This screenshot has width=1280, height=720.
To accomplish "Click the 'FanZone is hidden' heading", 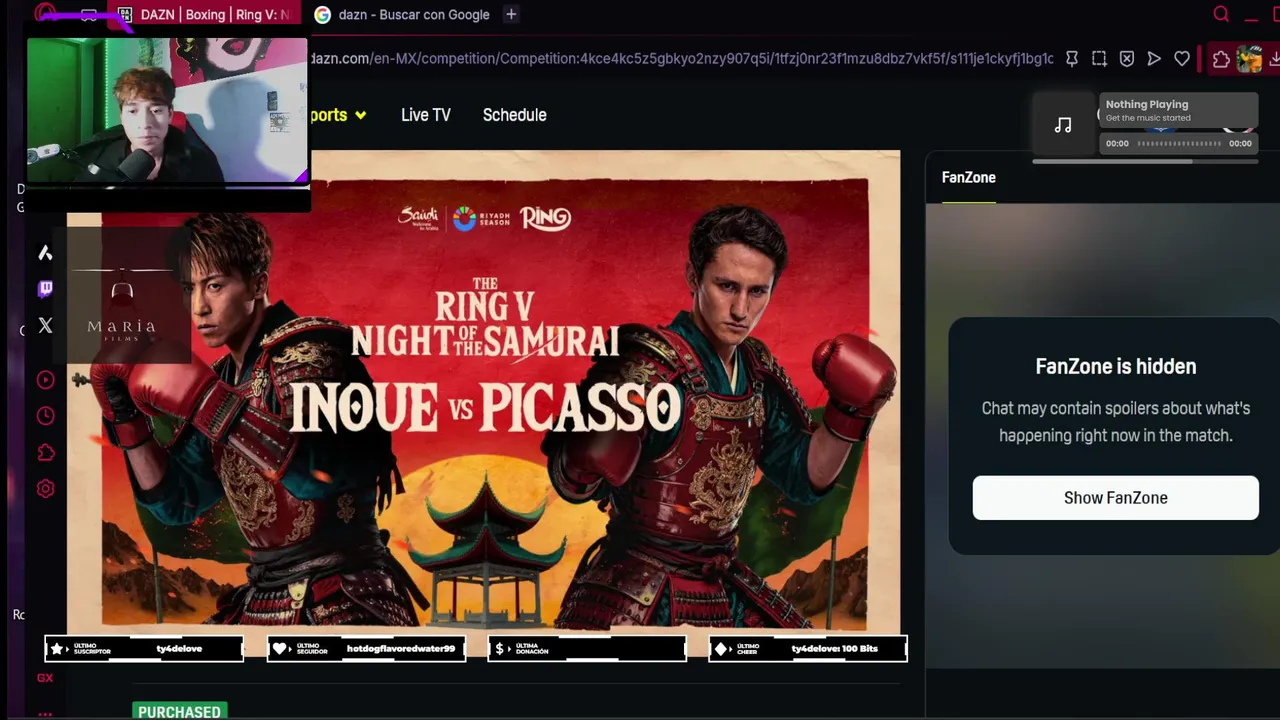I will (1116, 366).
